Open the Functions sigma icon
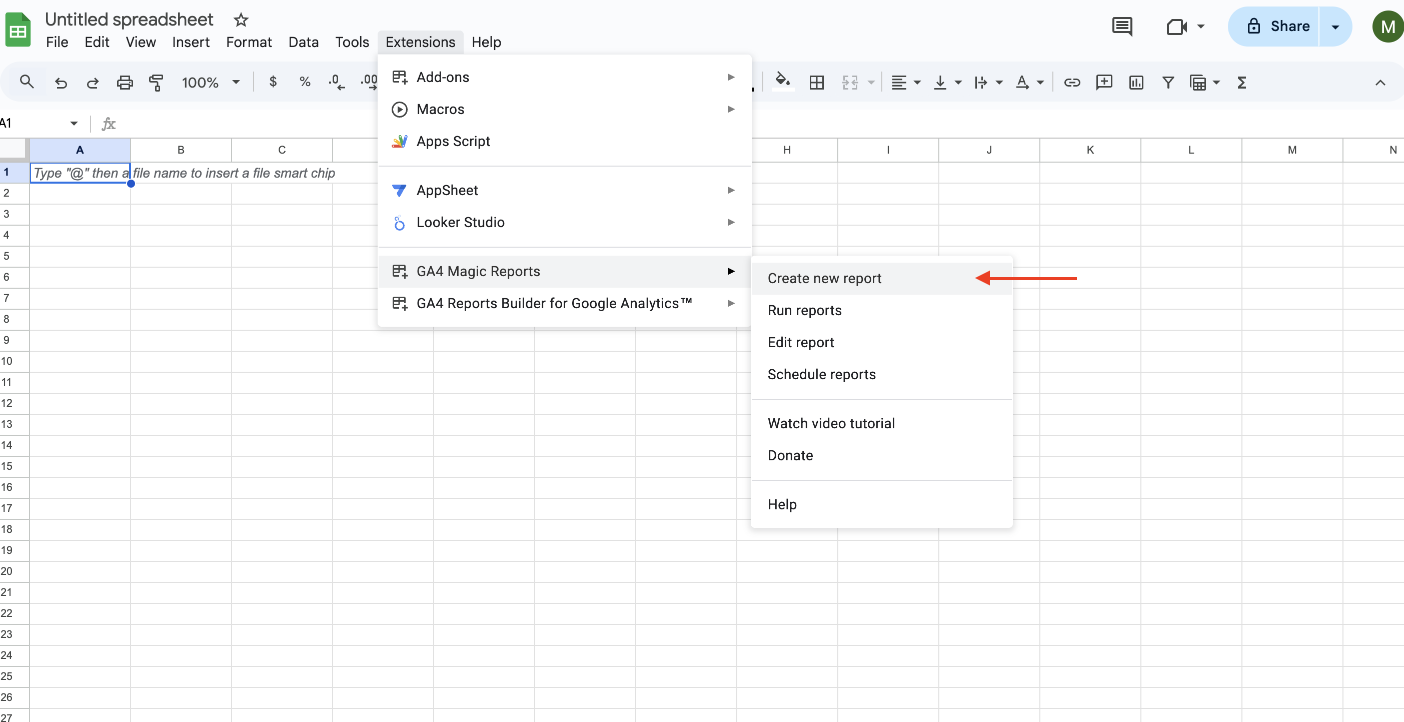 pos(1242,83)
